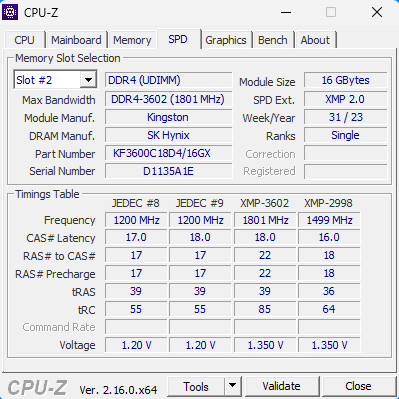Click JEDEC #8 frequency 1200 MHz cell

click(136, 220)
